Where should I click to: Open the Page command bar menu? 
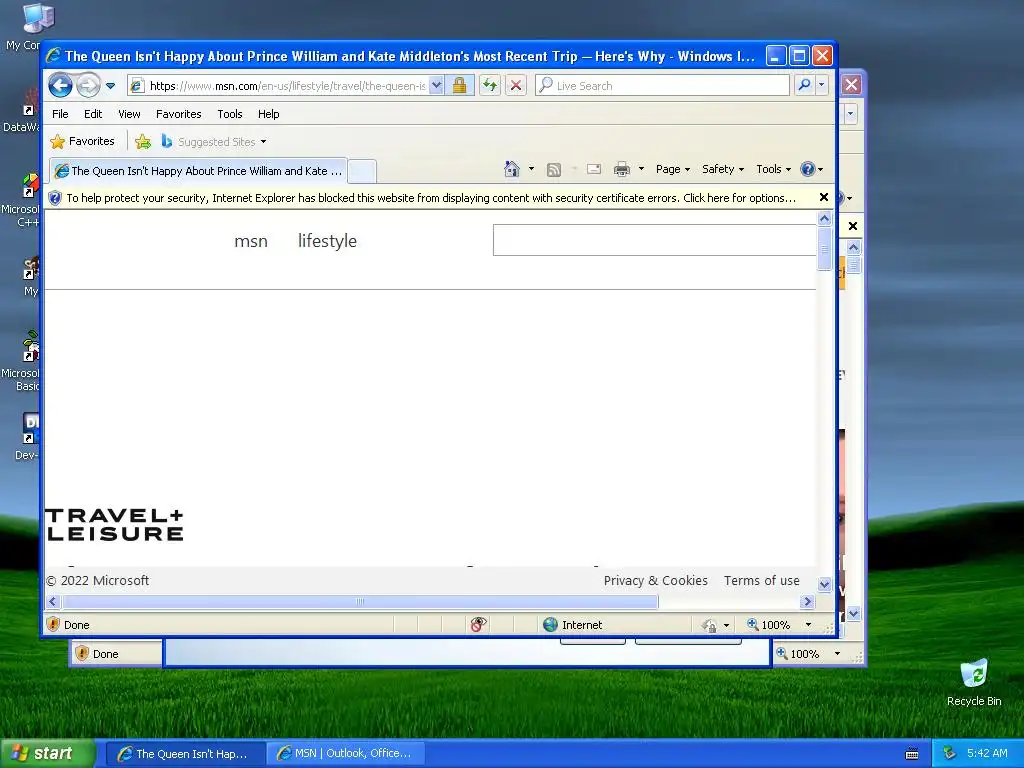click(x=673, y=169)
